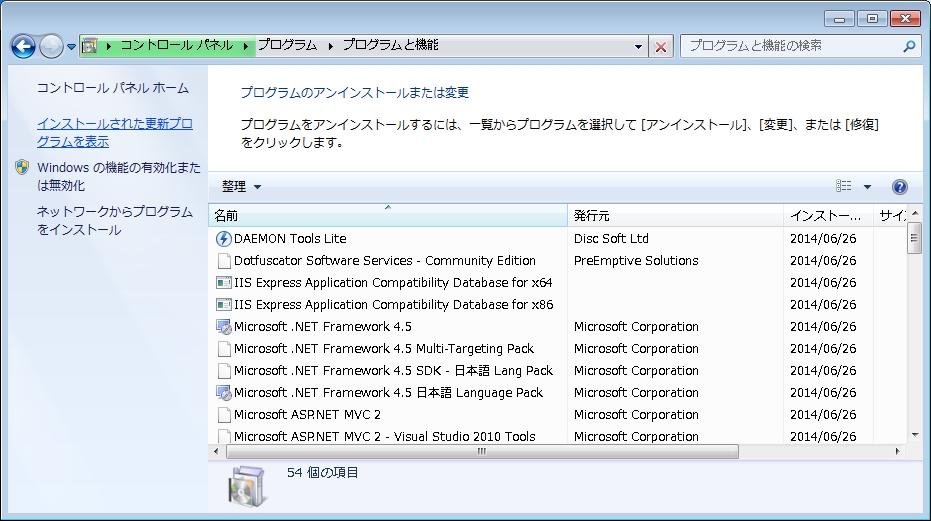Click the Back navigation arrow button

point(23,46)
